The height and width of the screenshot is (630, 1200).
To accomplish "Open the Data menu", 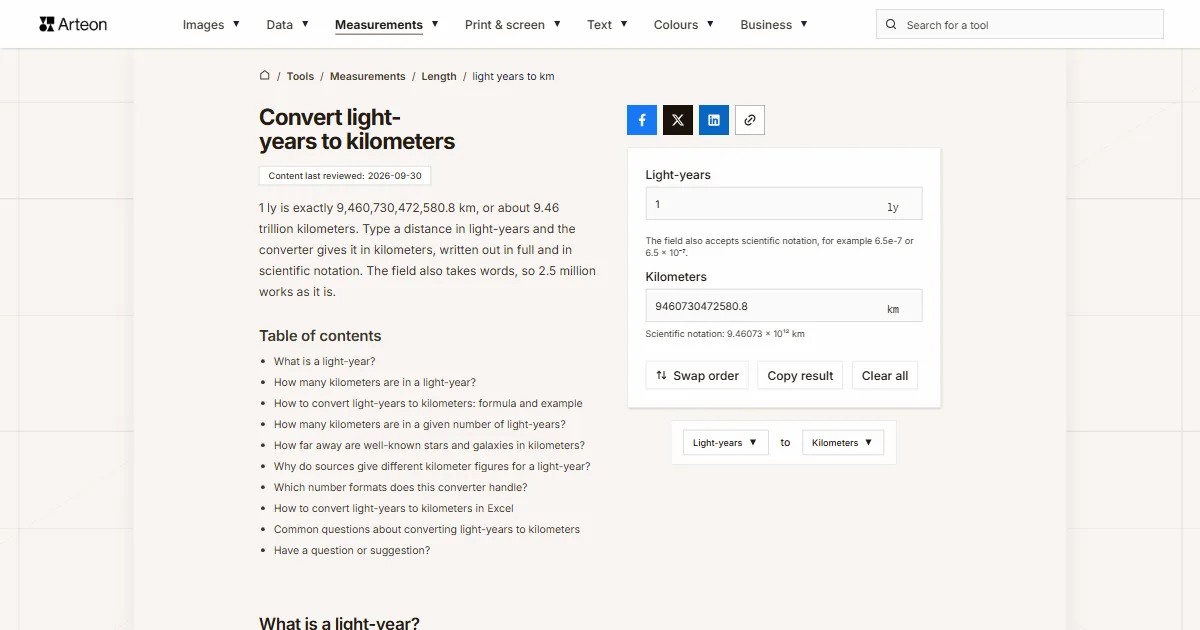I will point(288,25).
